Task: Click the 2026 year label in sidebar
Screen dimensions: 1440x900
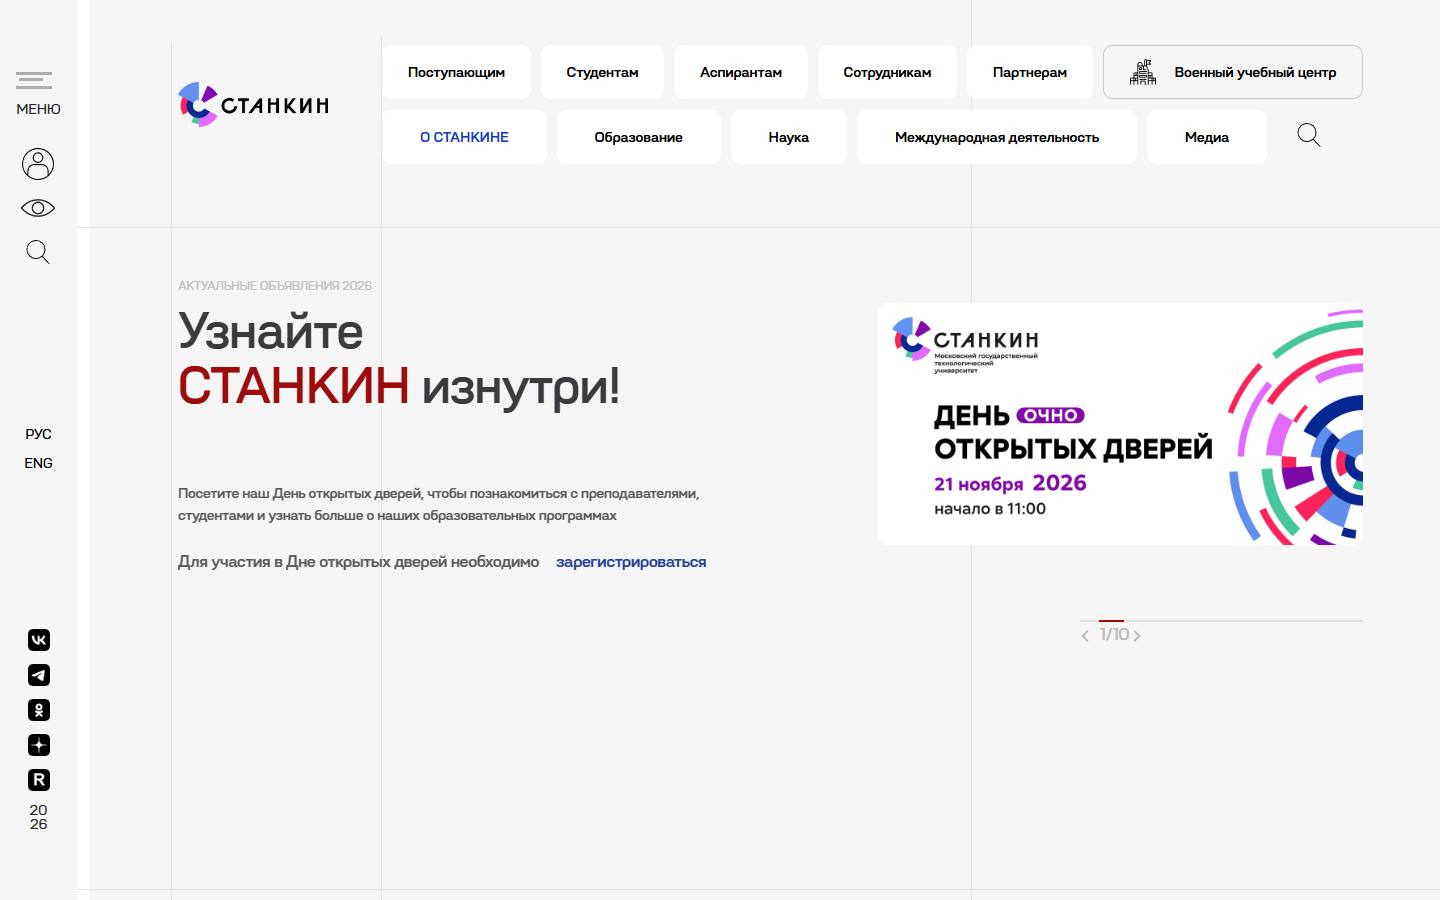Action: point(38,817)
